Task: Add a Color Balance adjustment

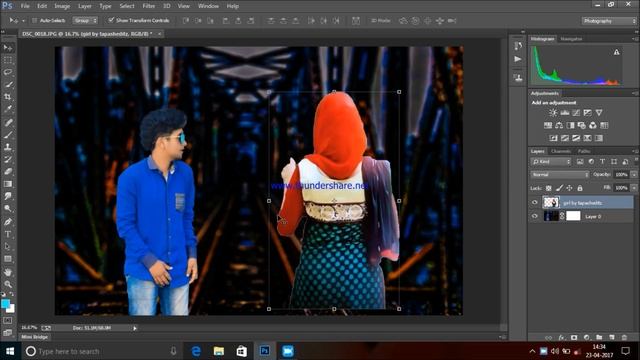Action: click(559, 125)
